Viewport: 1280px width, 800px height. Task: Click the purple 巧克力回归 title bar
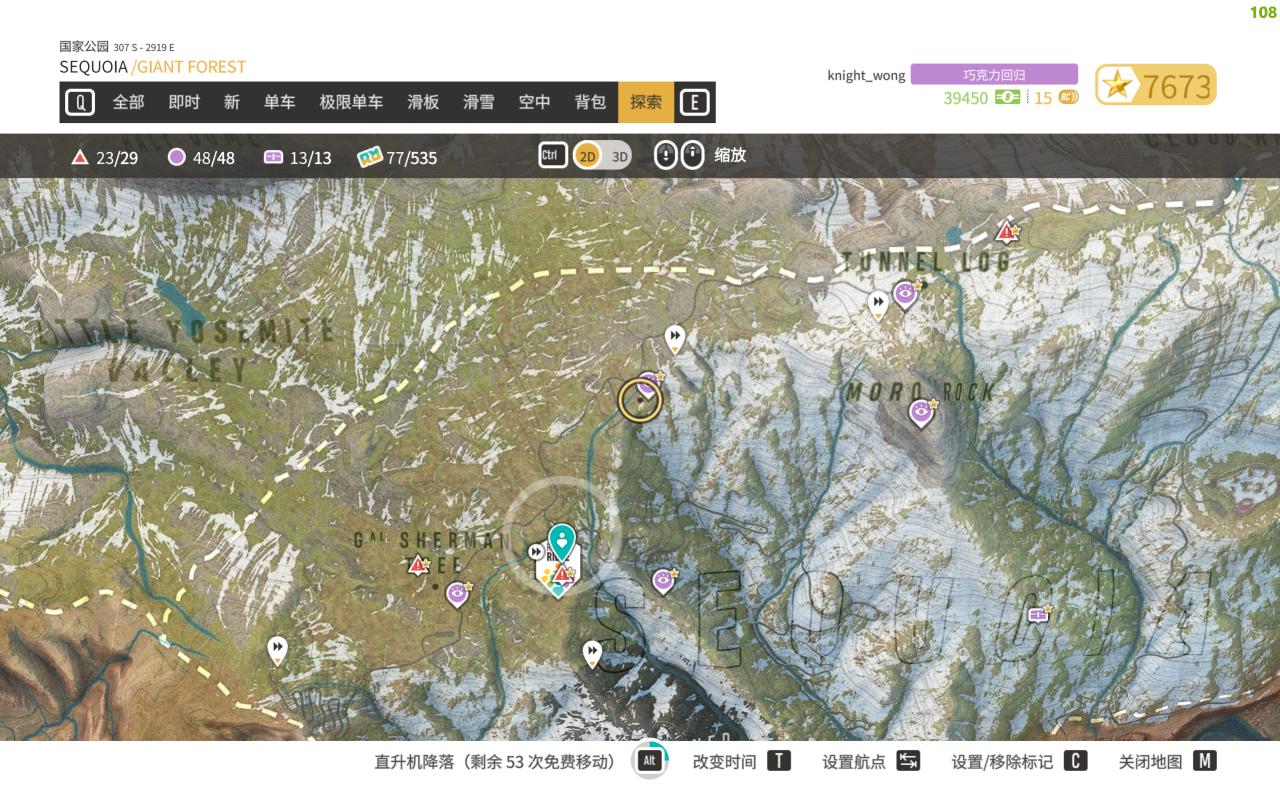pos(994,75)
